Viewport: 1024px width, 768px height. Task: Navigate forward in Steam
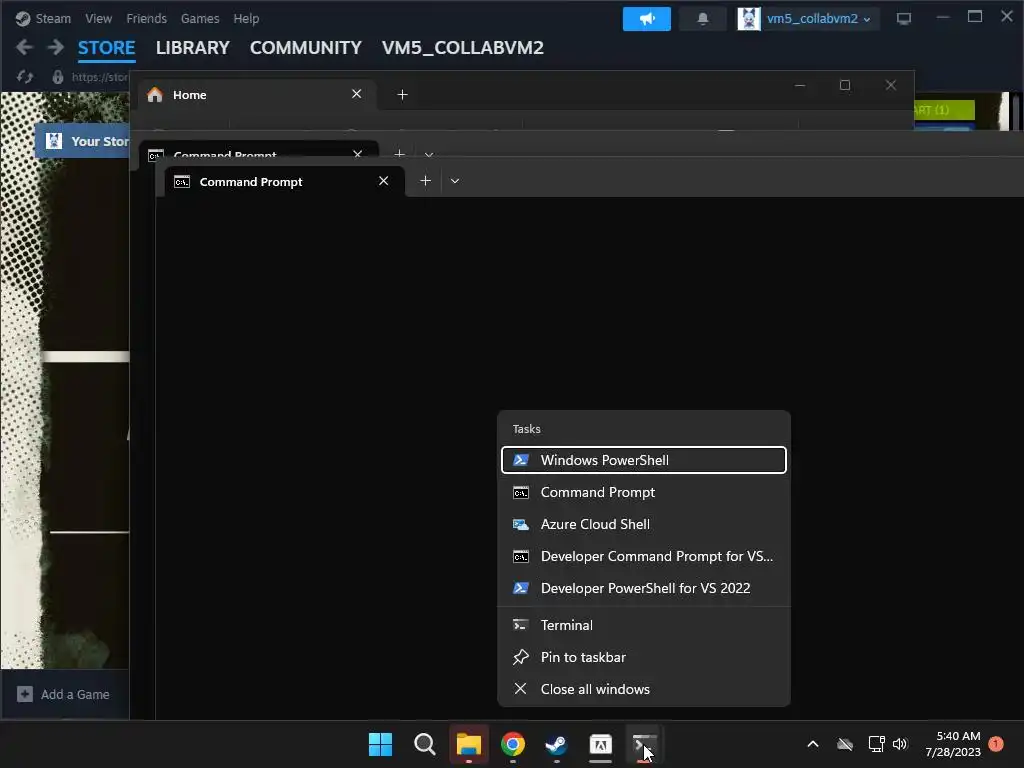pos(56,47)
